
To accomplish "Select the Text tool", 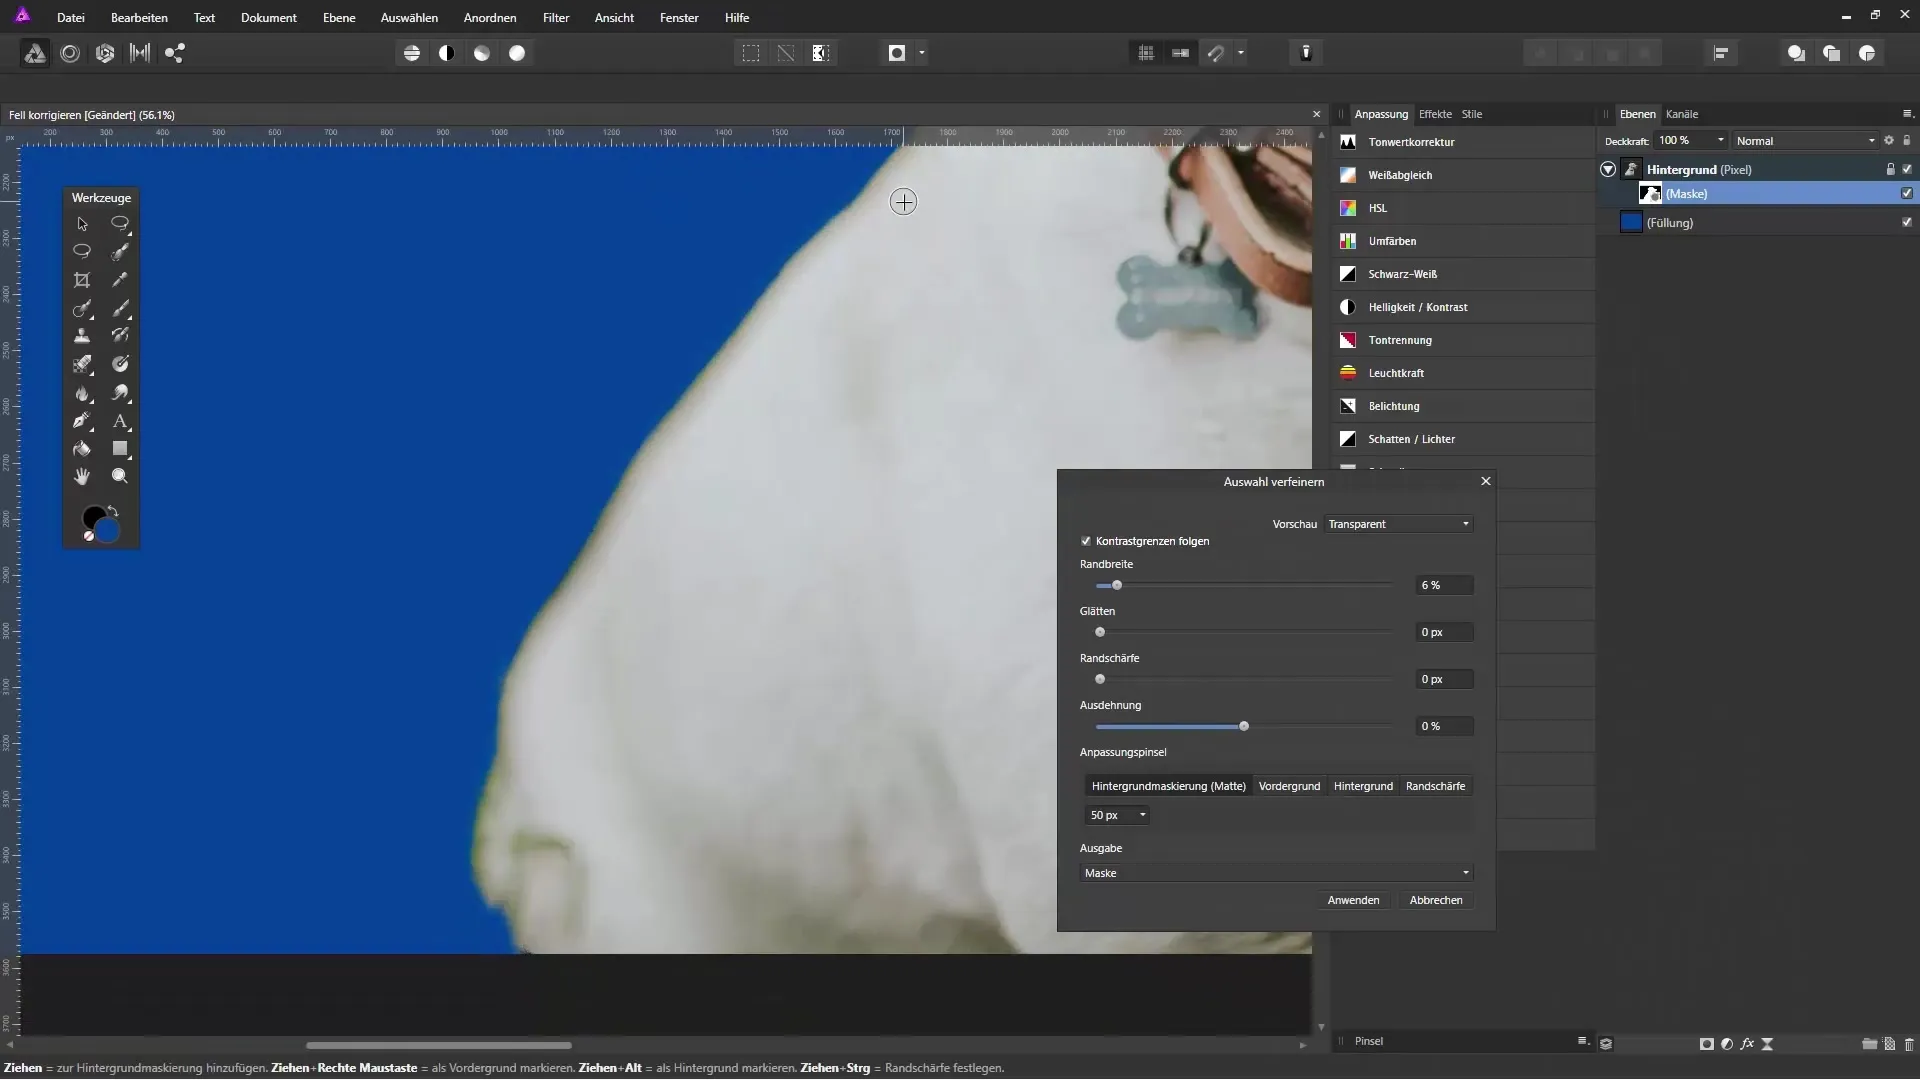I will (x=120, y=421).
